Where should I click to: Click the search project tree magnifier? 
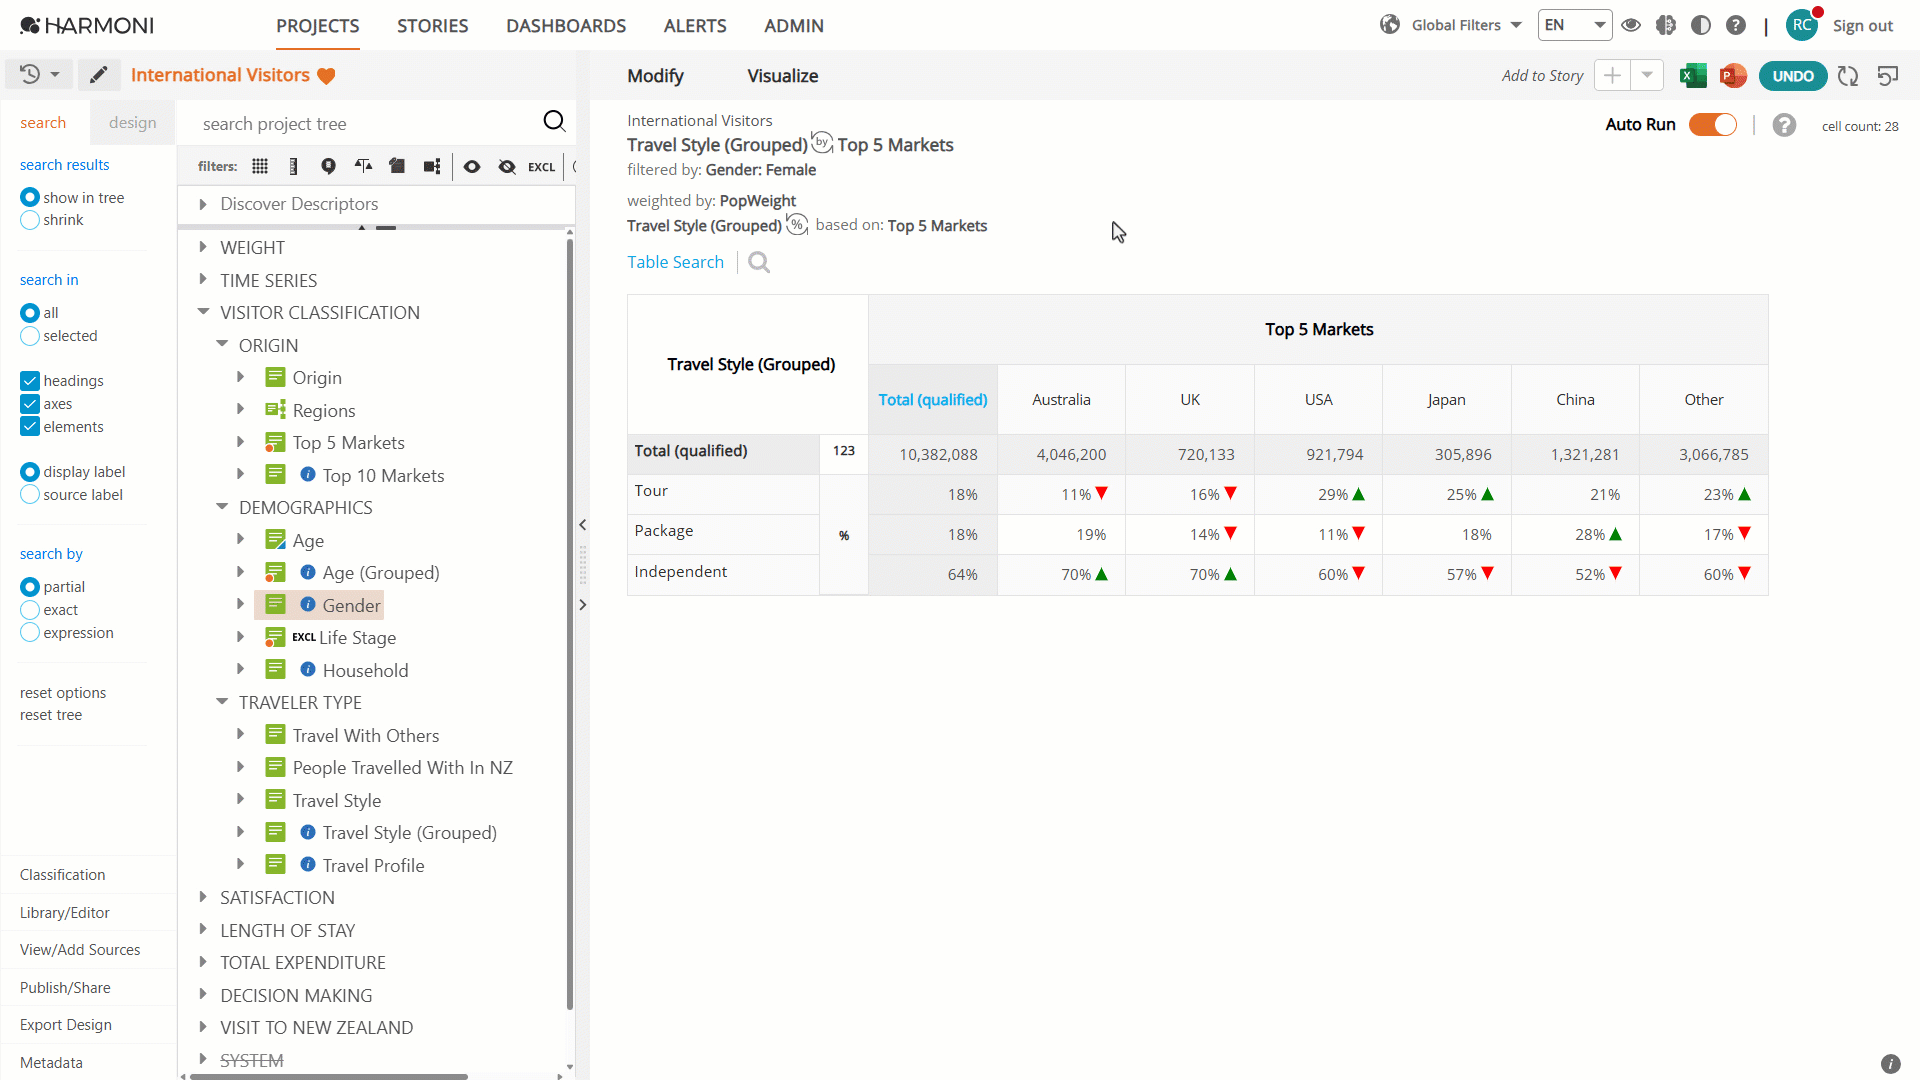[x=554, y=122]
